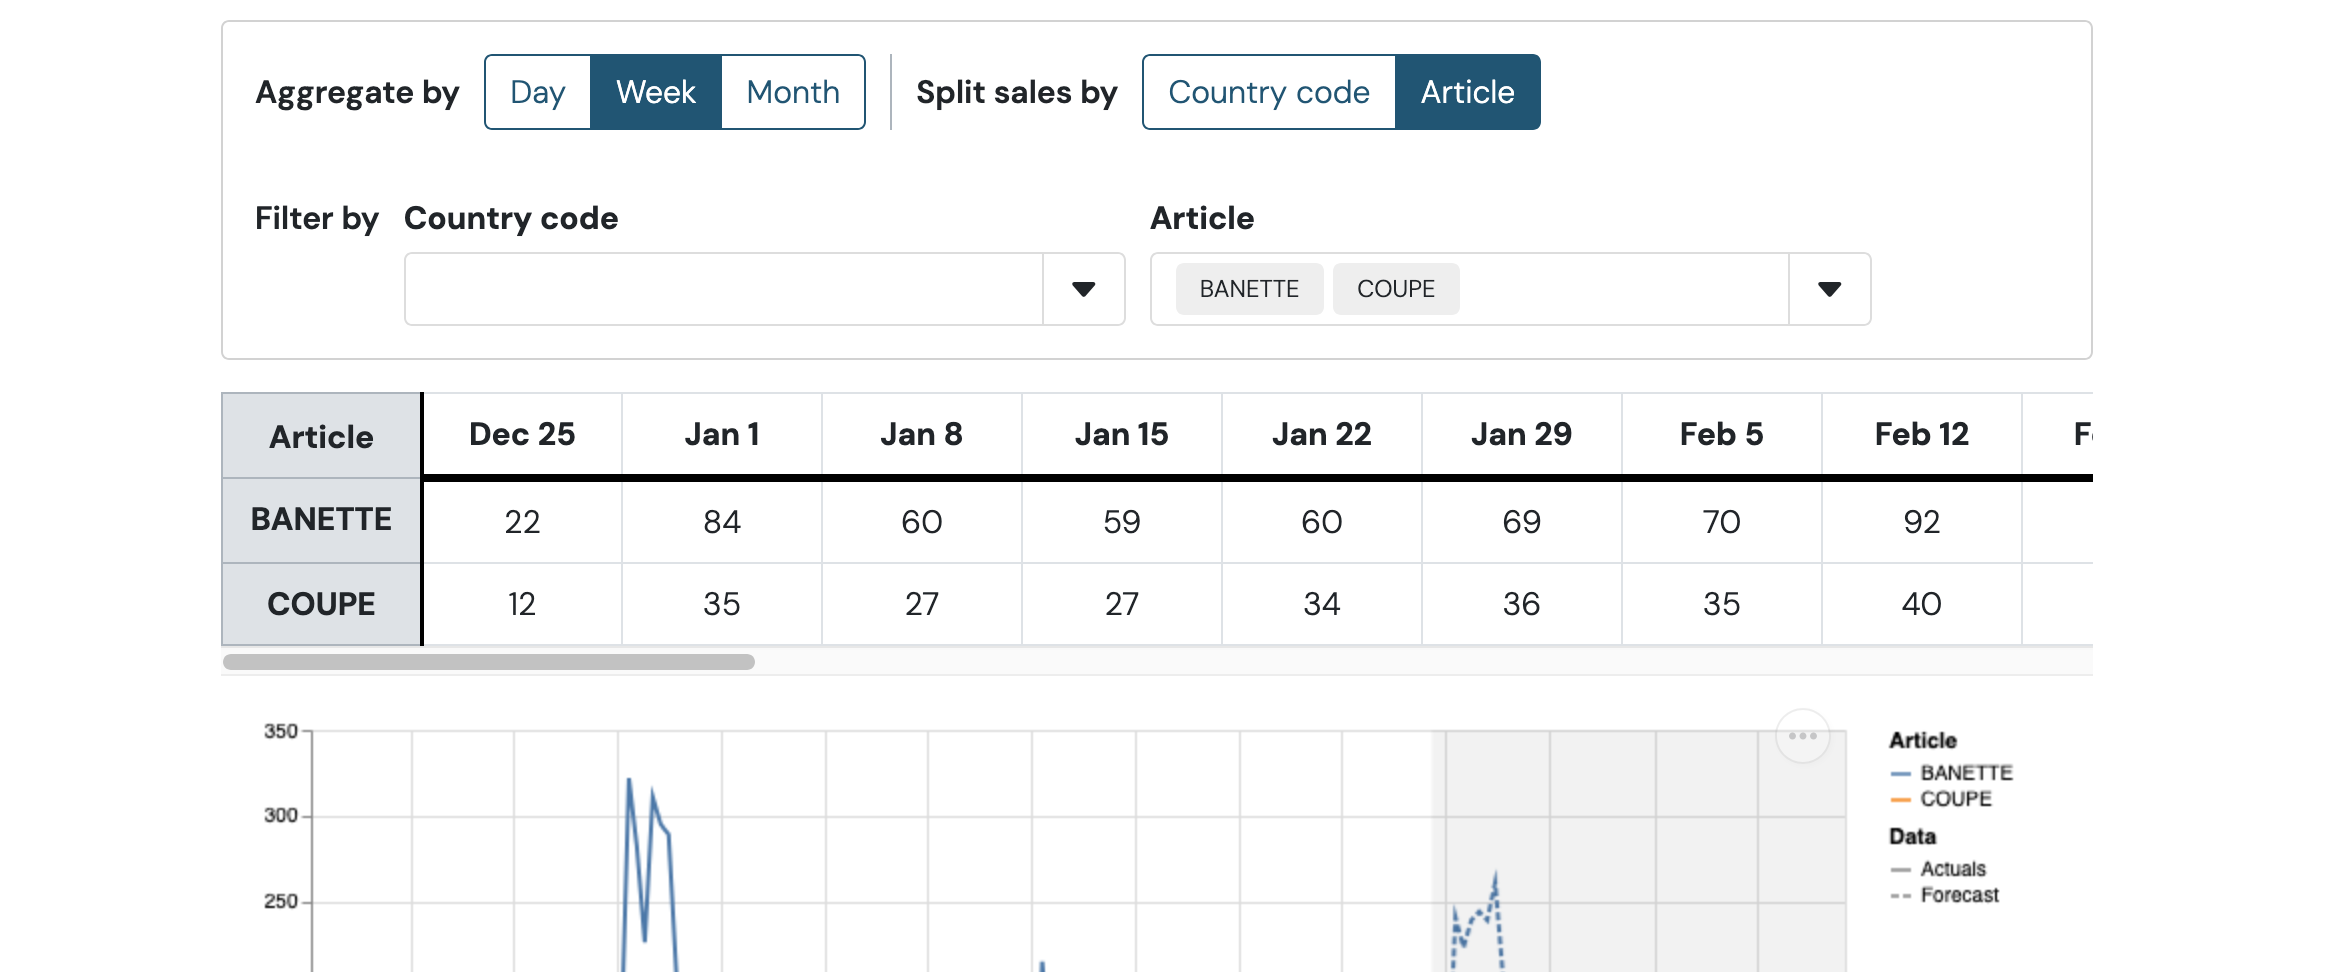Click the COUPE filter tag

[x=1395, y=289]
